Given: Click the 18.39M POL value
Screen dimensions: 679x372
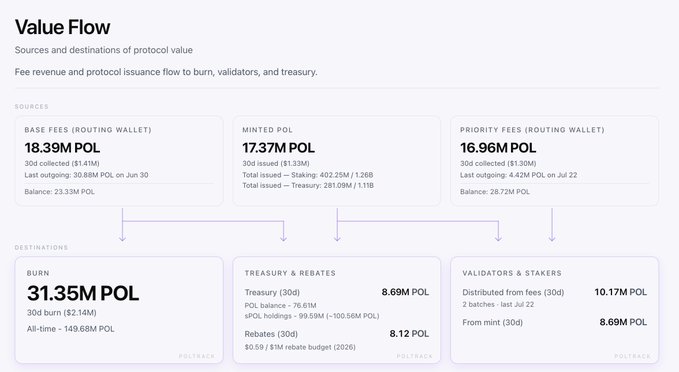Looking at the screenshot, I should coord(62,148).
